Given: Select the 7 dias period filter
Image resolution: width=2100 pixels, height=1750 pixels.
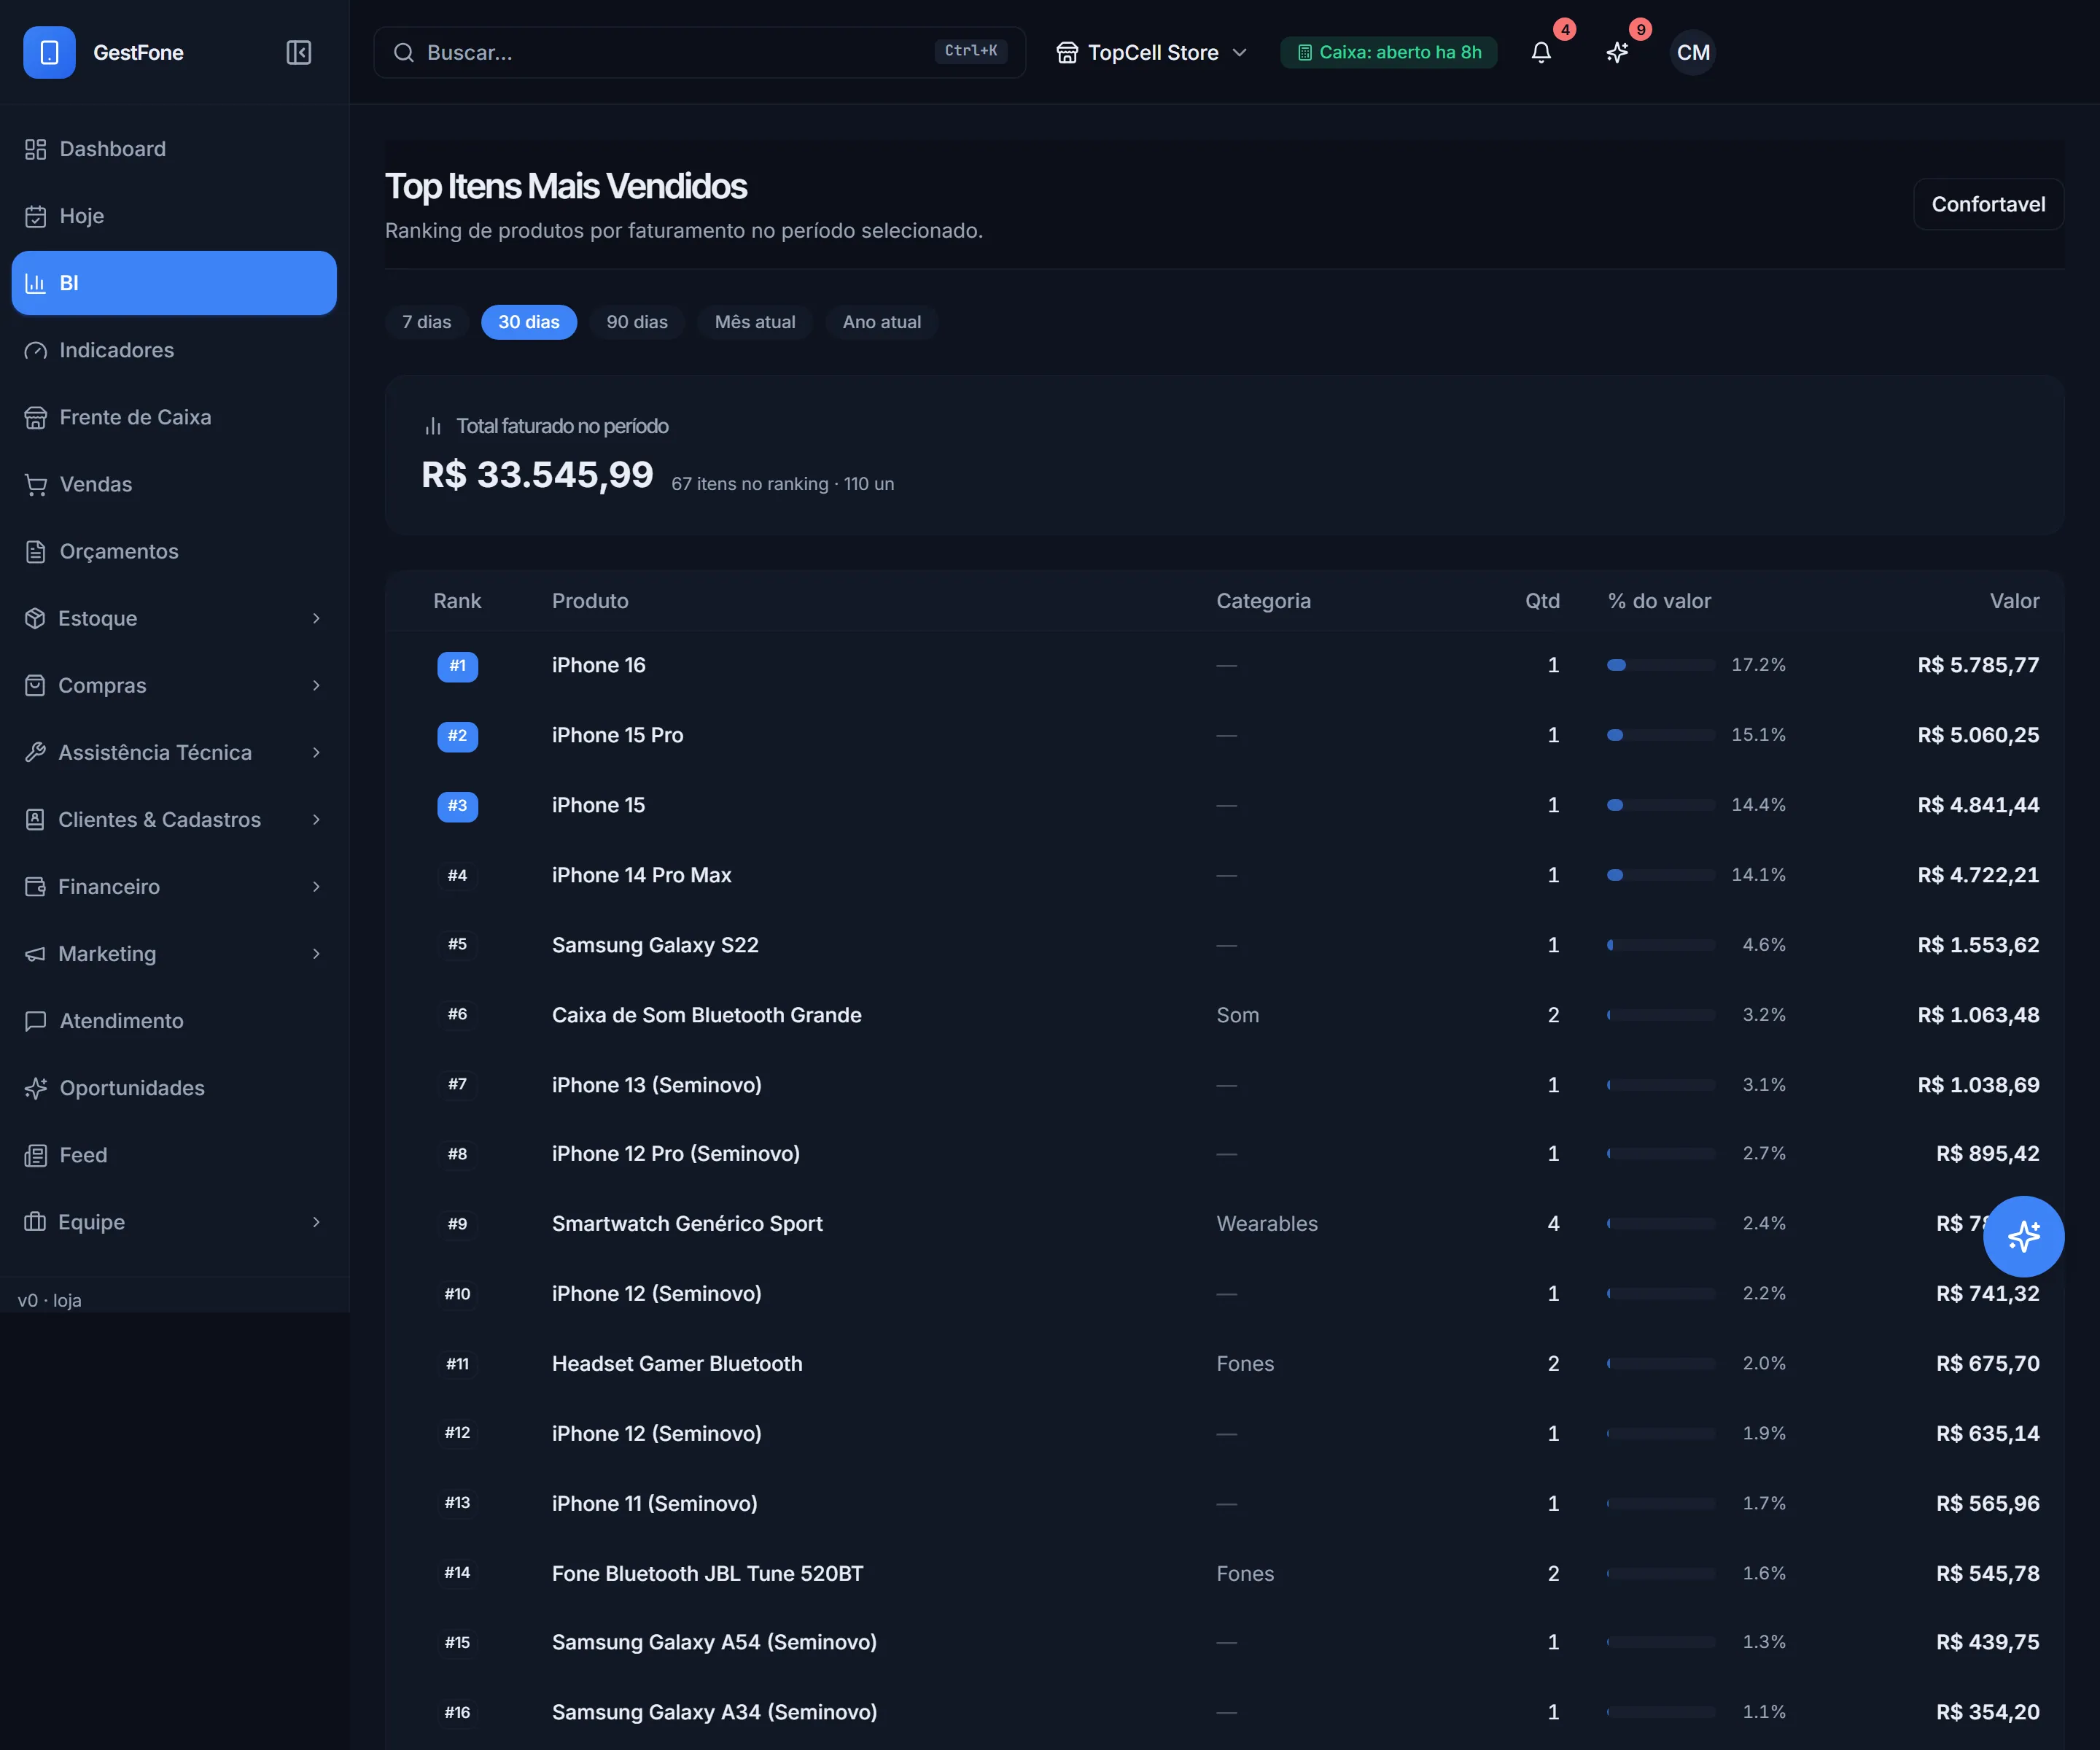Looking at the screenshot, I should pyautogui.click(x=427, y=322).
